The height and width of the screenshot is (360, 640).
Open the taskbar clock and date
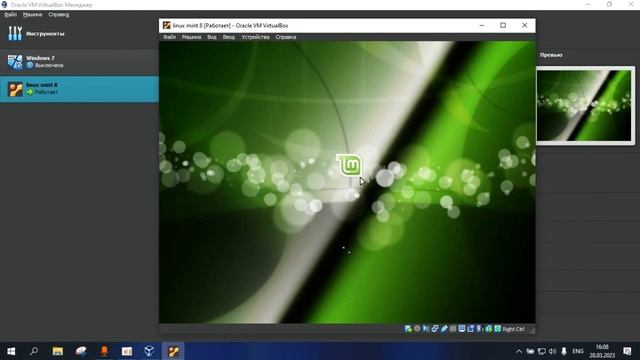tap(602, 351)
